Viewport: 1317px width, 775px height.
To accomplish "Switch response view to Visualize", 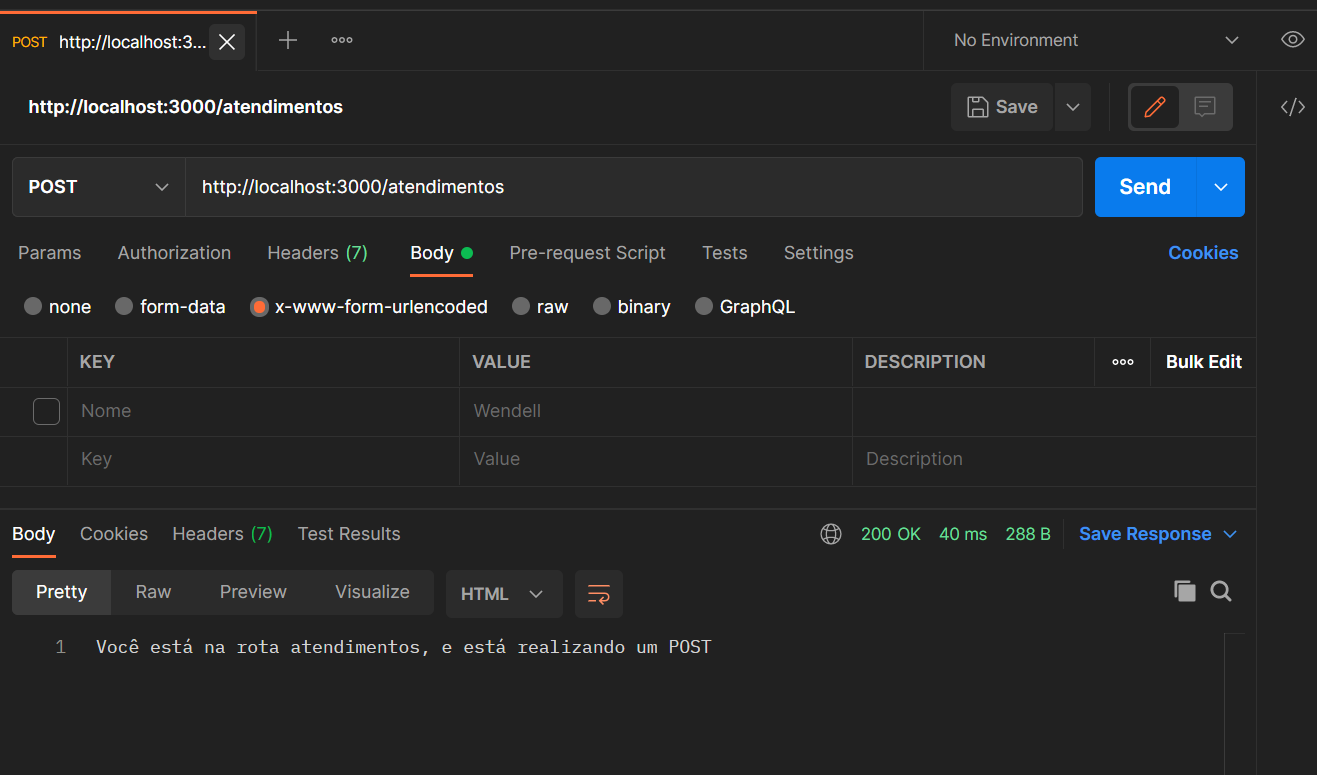I will click(372, 592).
